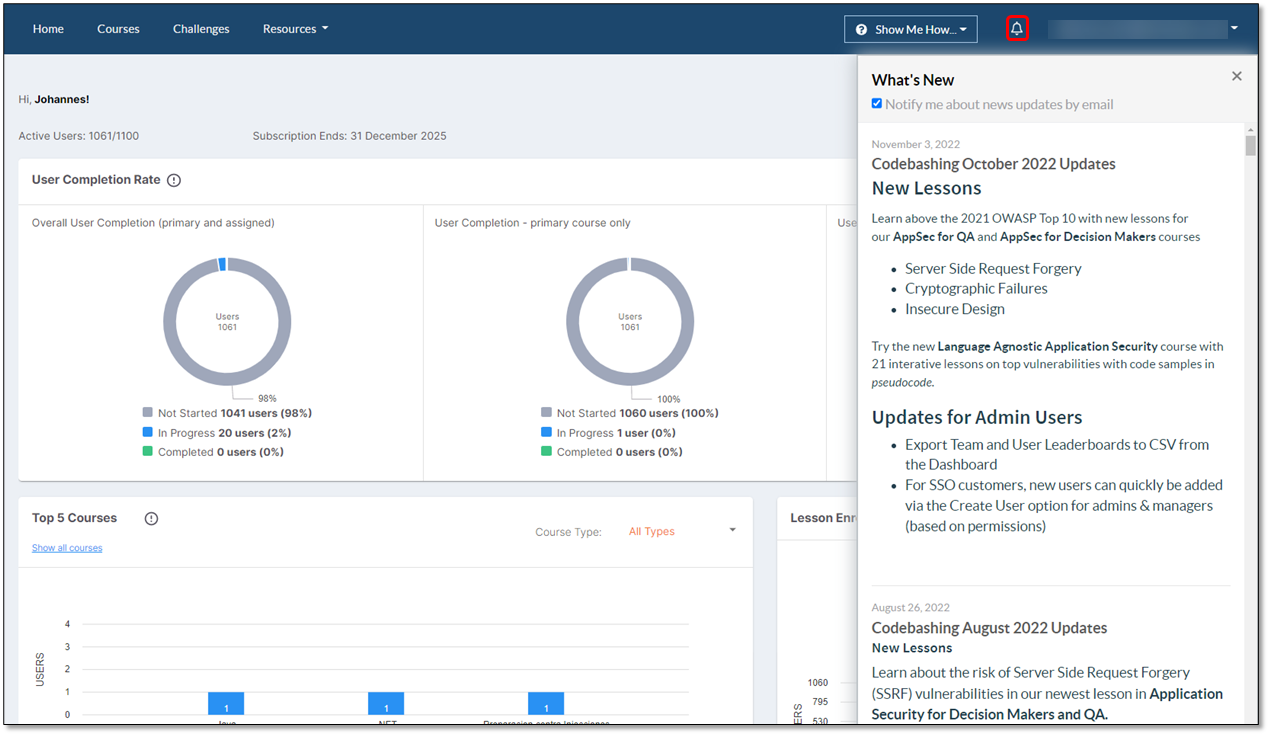
Task: Follow the Show all courses link
Action: click(67, 548)
